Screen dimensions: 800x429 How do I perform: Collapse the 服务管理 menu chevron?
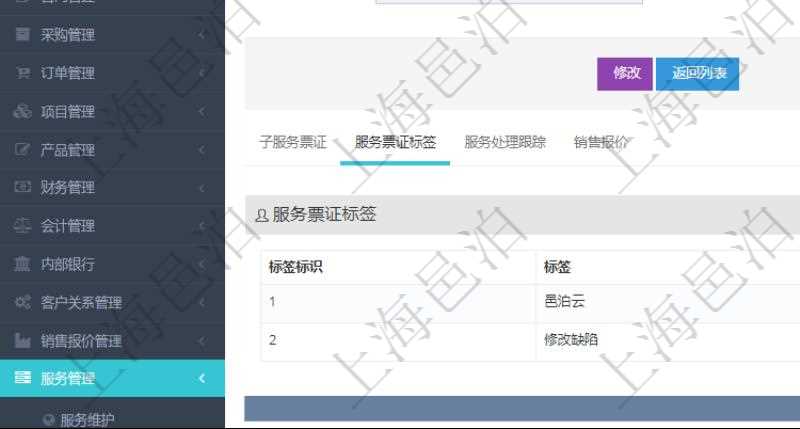tap(202, 378)
